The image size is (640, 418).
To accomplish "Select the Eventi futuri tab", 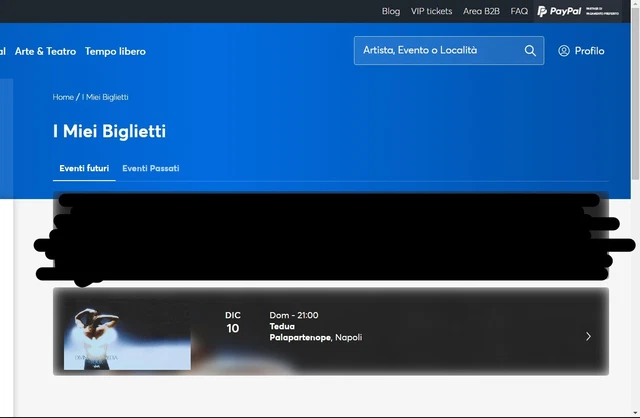I will (x=84, y=168).
